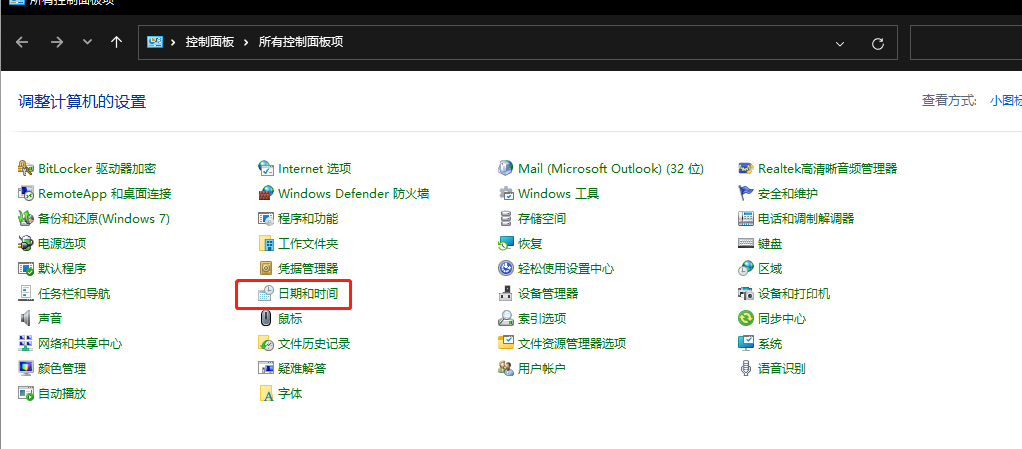Expand the address bar history dropdown
The width and height of the screenshot is (1022, 449).
840,43
